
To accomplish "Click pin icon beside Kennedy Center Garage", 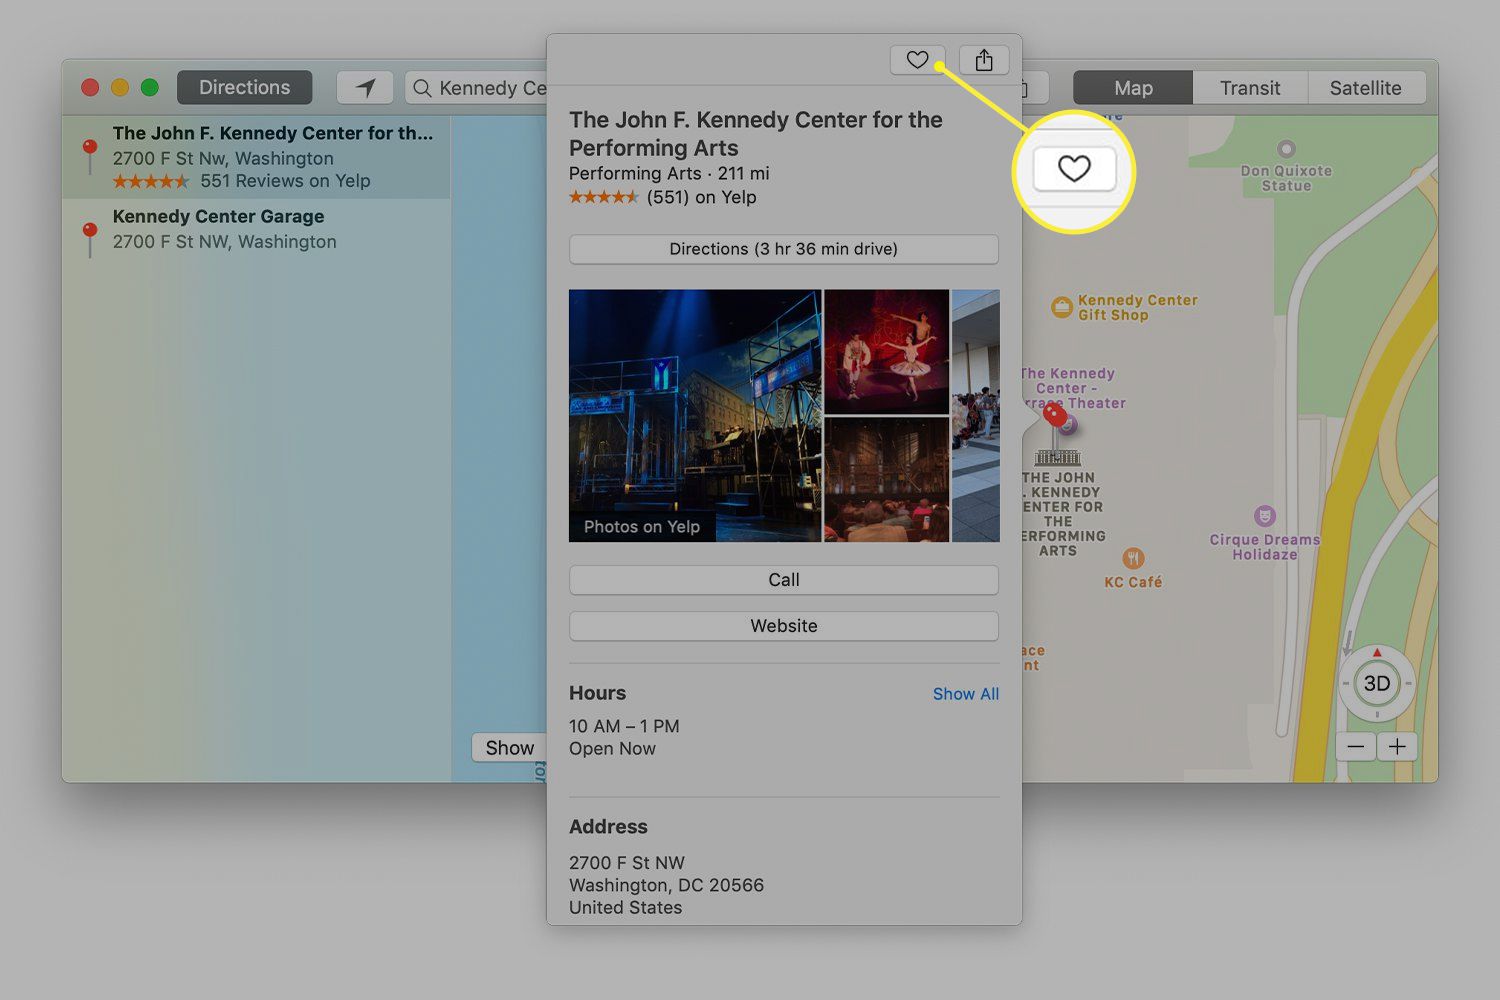I will 90,238.
